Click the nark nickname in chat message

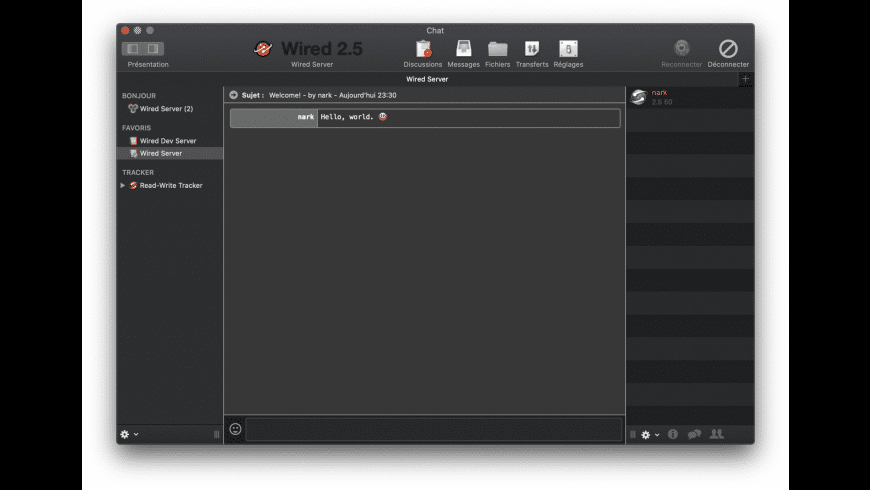(306, 117)
